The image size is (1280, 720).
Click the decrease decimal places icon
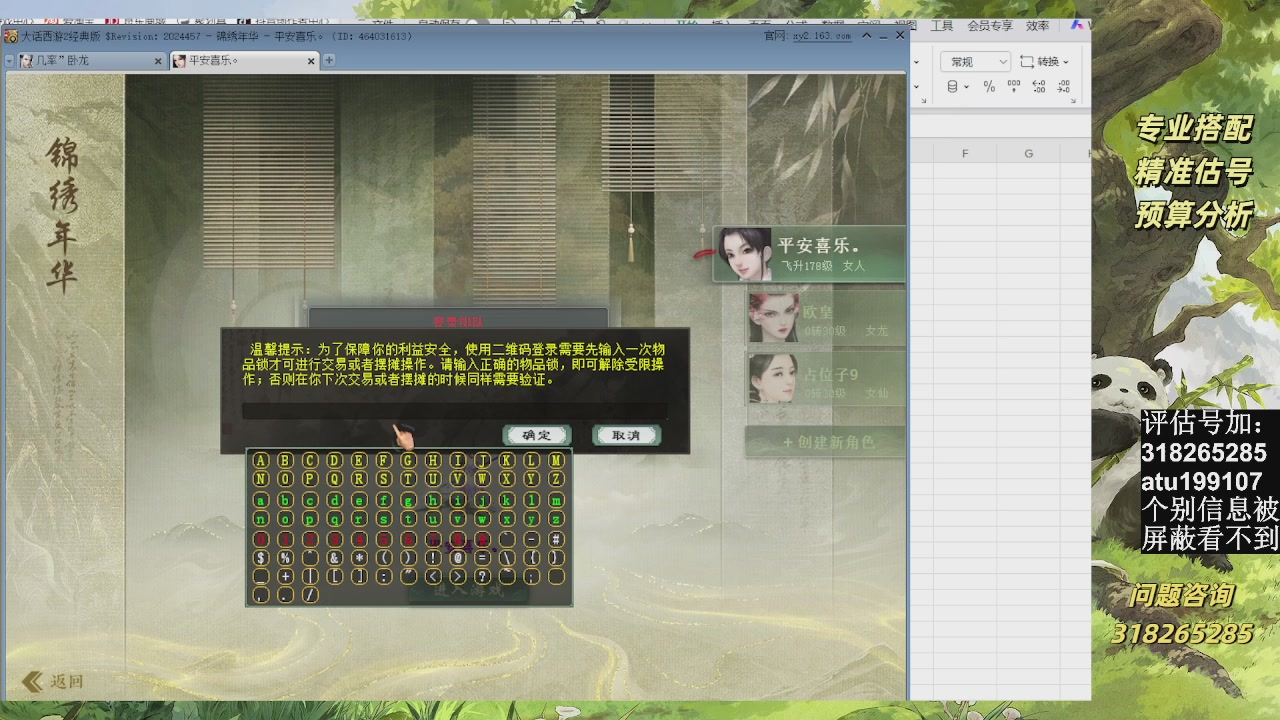point(1065,87)
